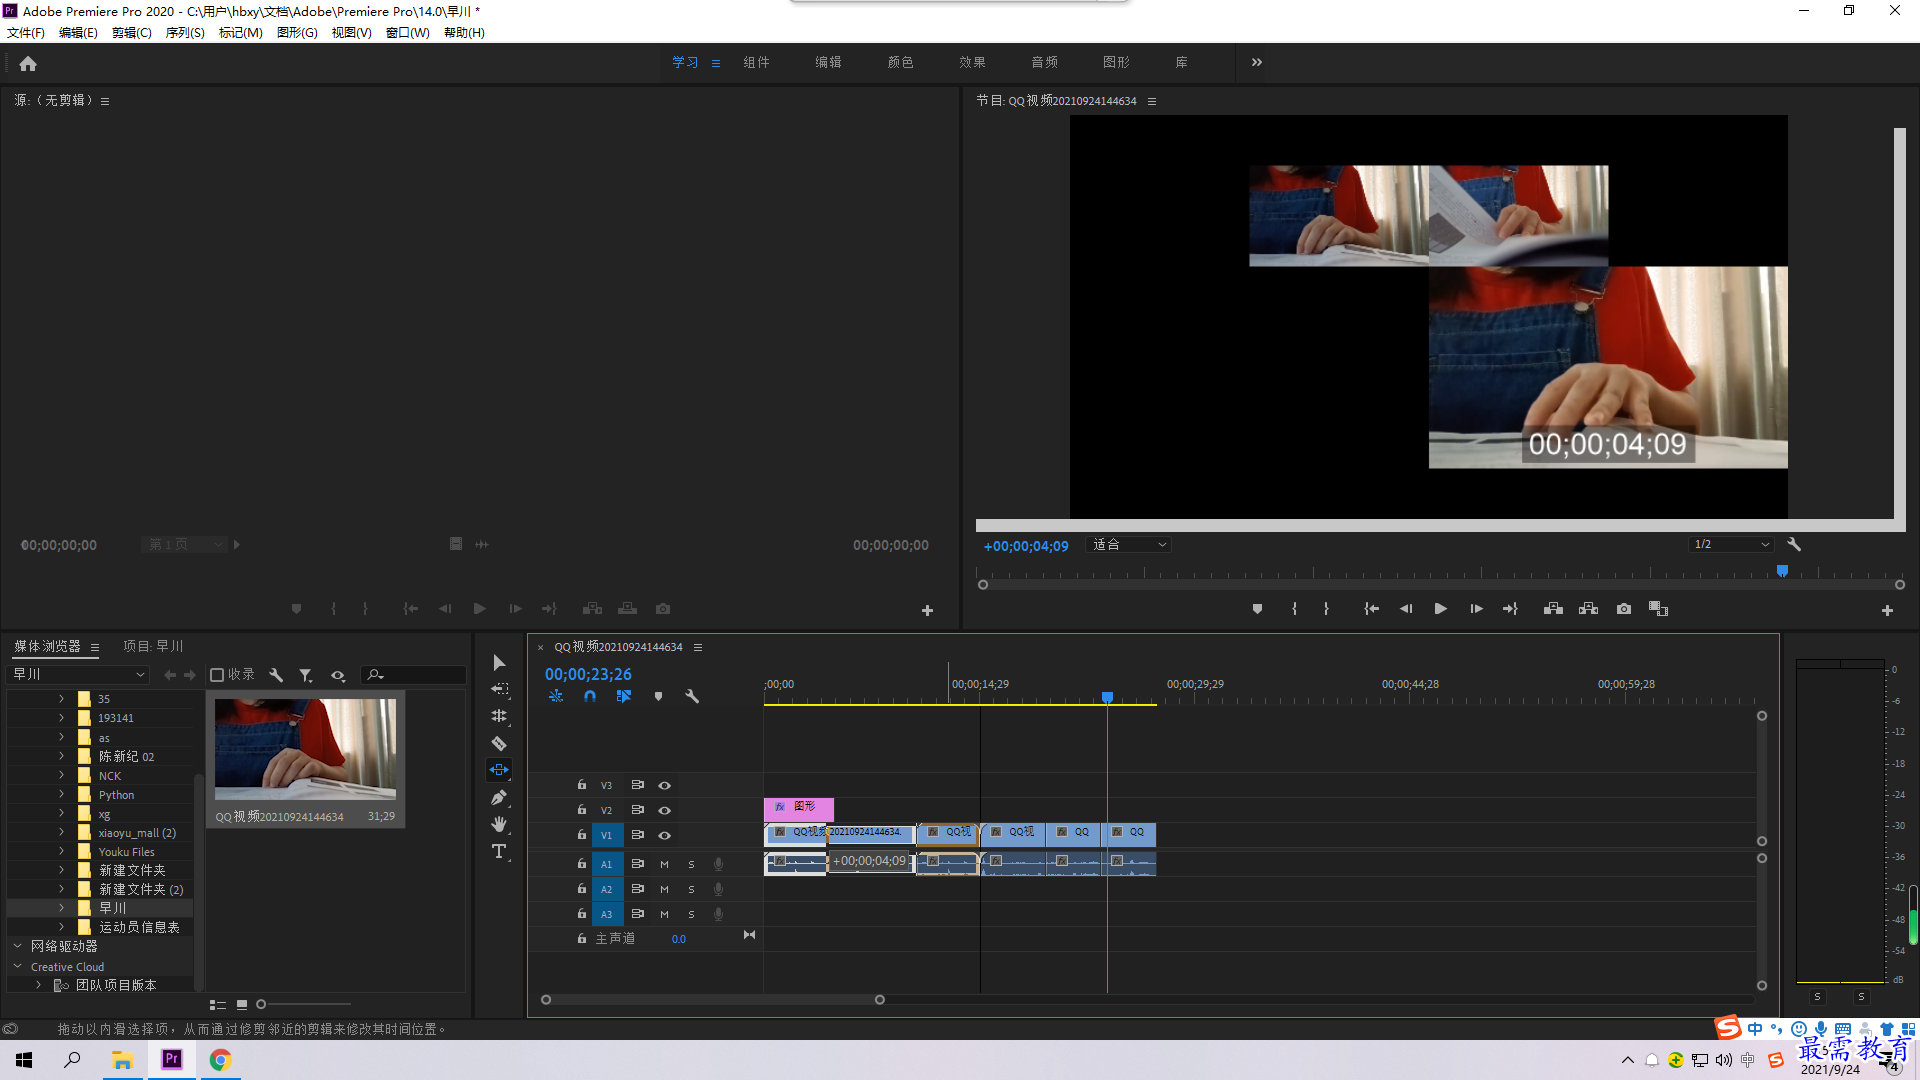Collapse the Creative Cloud section
Image resolution: width=1920 pixels, height=1080 pixels.
click(x=17, y=967)
